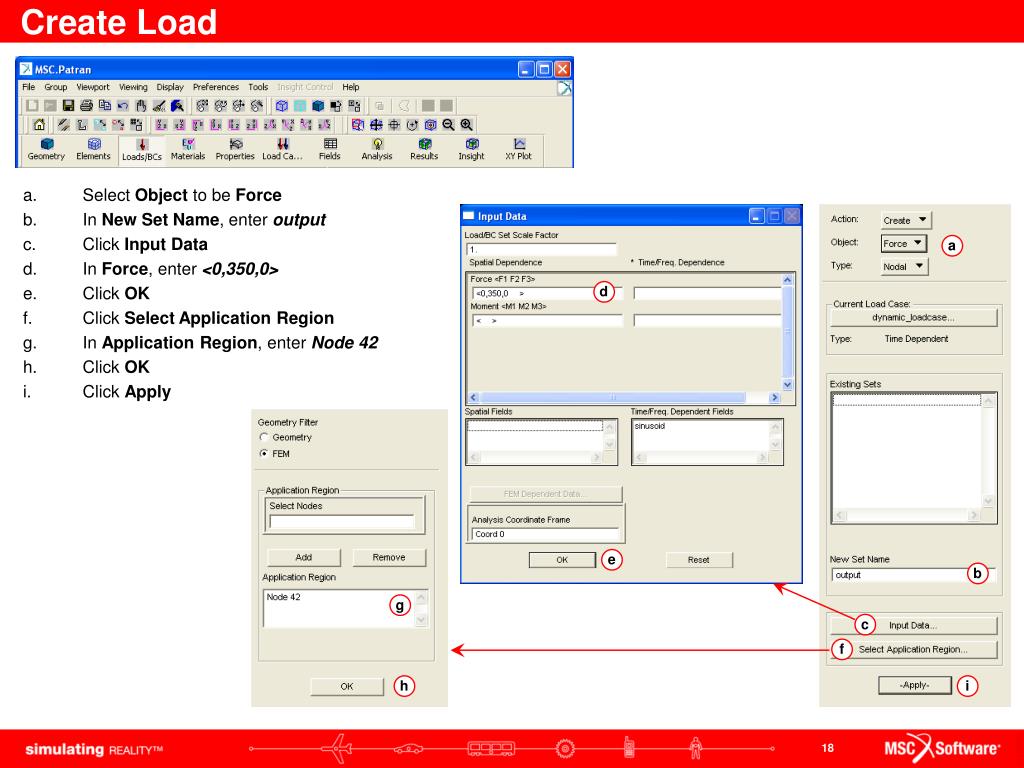The image size is (1024, 768).
Task: Select the Geometry radio button in Geometry Filter
Action: click(x=264, y=437)
